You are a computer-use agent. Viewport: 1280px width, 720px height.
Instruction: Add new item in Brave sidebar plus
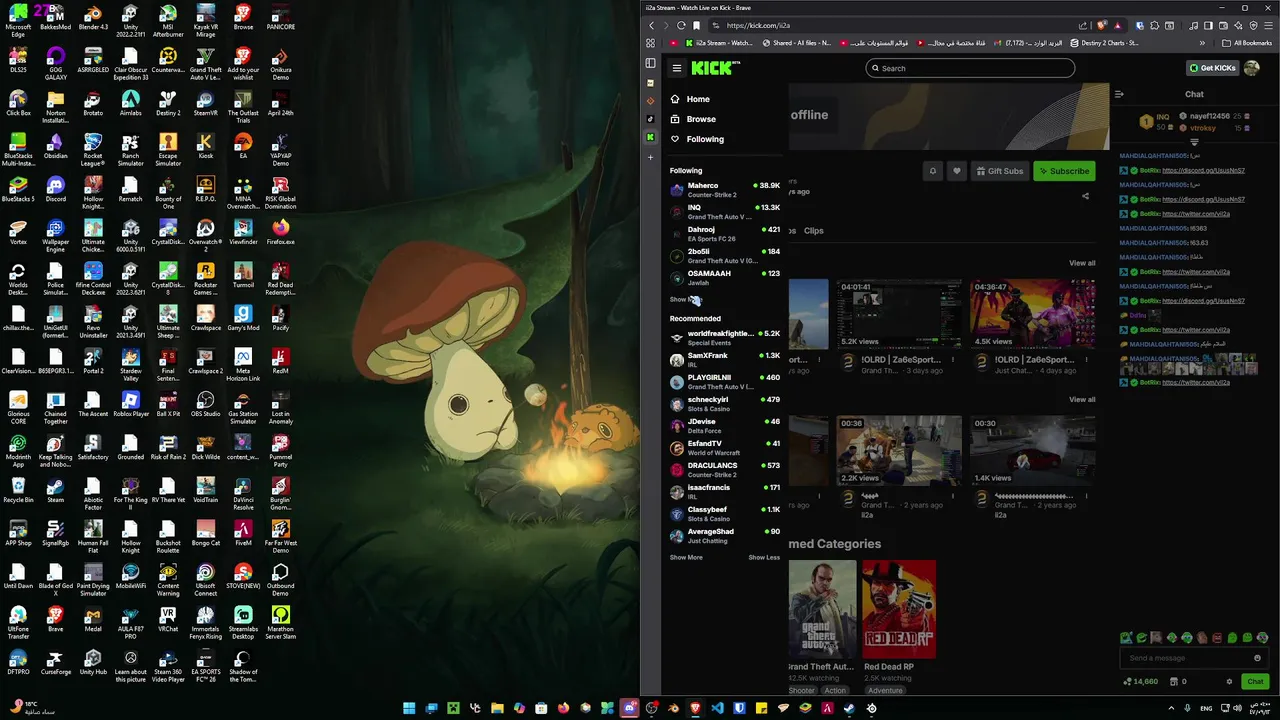(650, 157)
